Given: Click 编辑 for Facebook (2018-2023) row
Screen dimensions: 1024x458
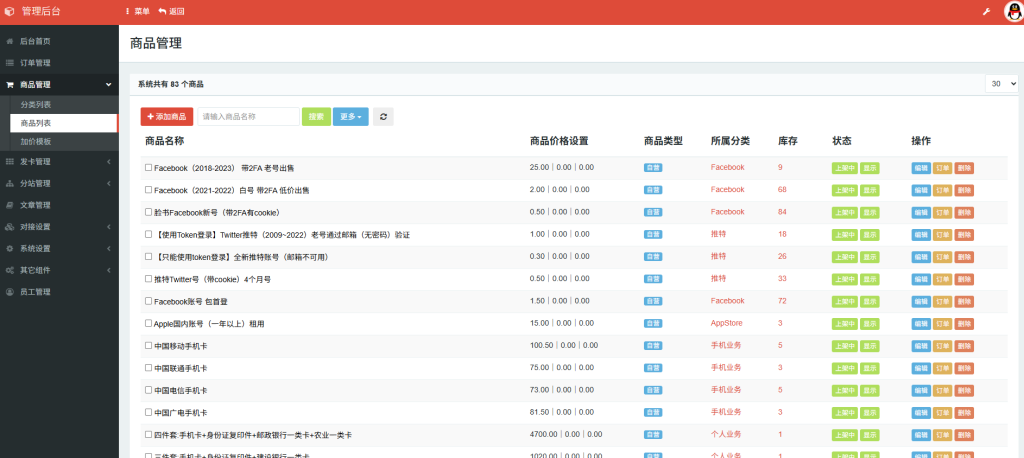Looking at the screenshot, I should (x=921, y=168).
